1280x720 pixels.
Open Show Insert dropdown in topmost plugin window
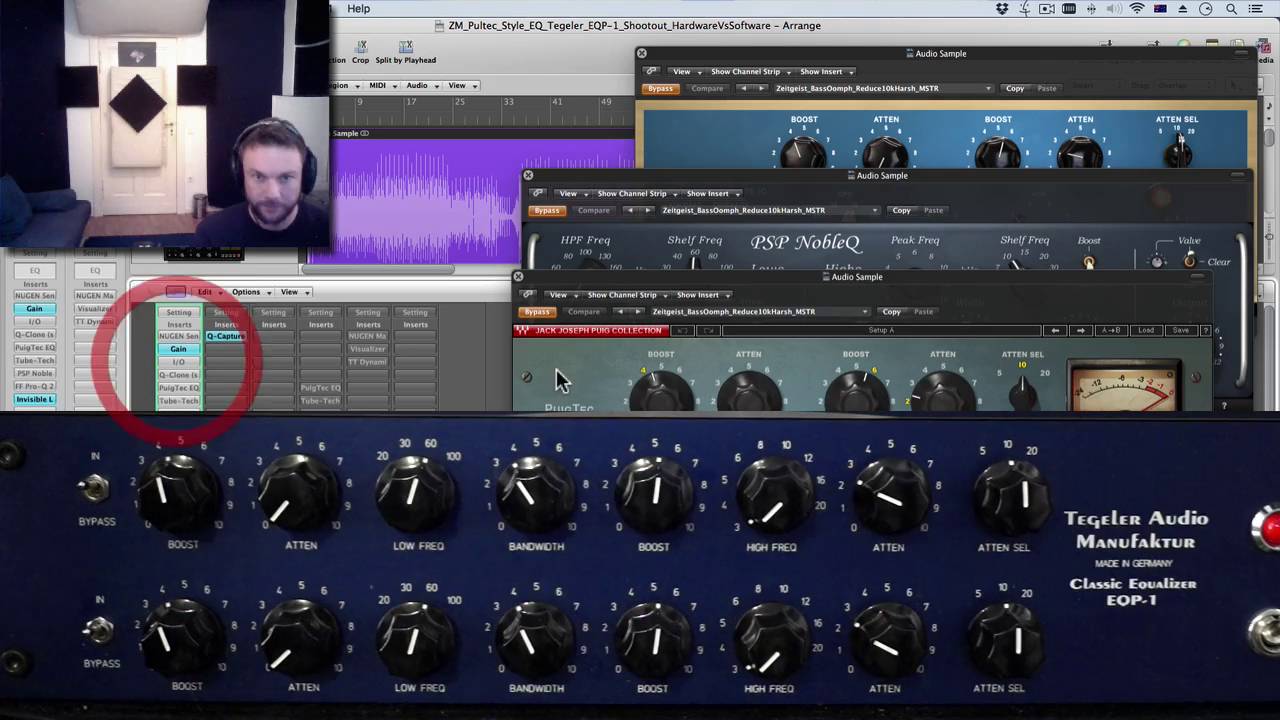(825, 71)
